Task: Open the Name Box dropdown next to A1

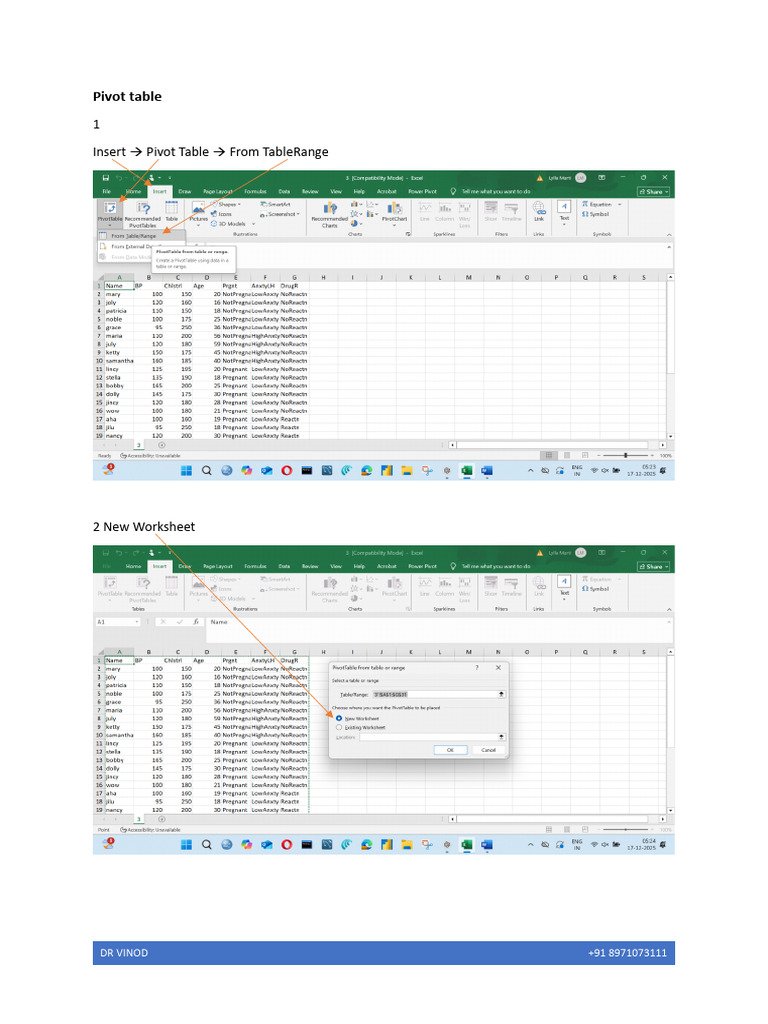Action: (137, 622)
